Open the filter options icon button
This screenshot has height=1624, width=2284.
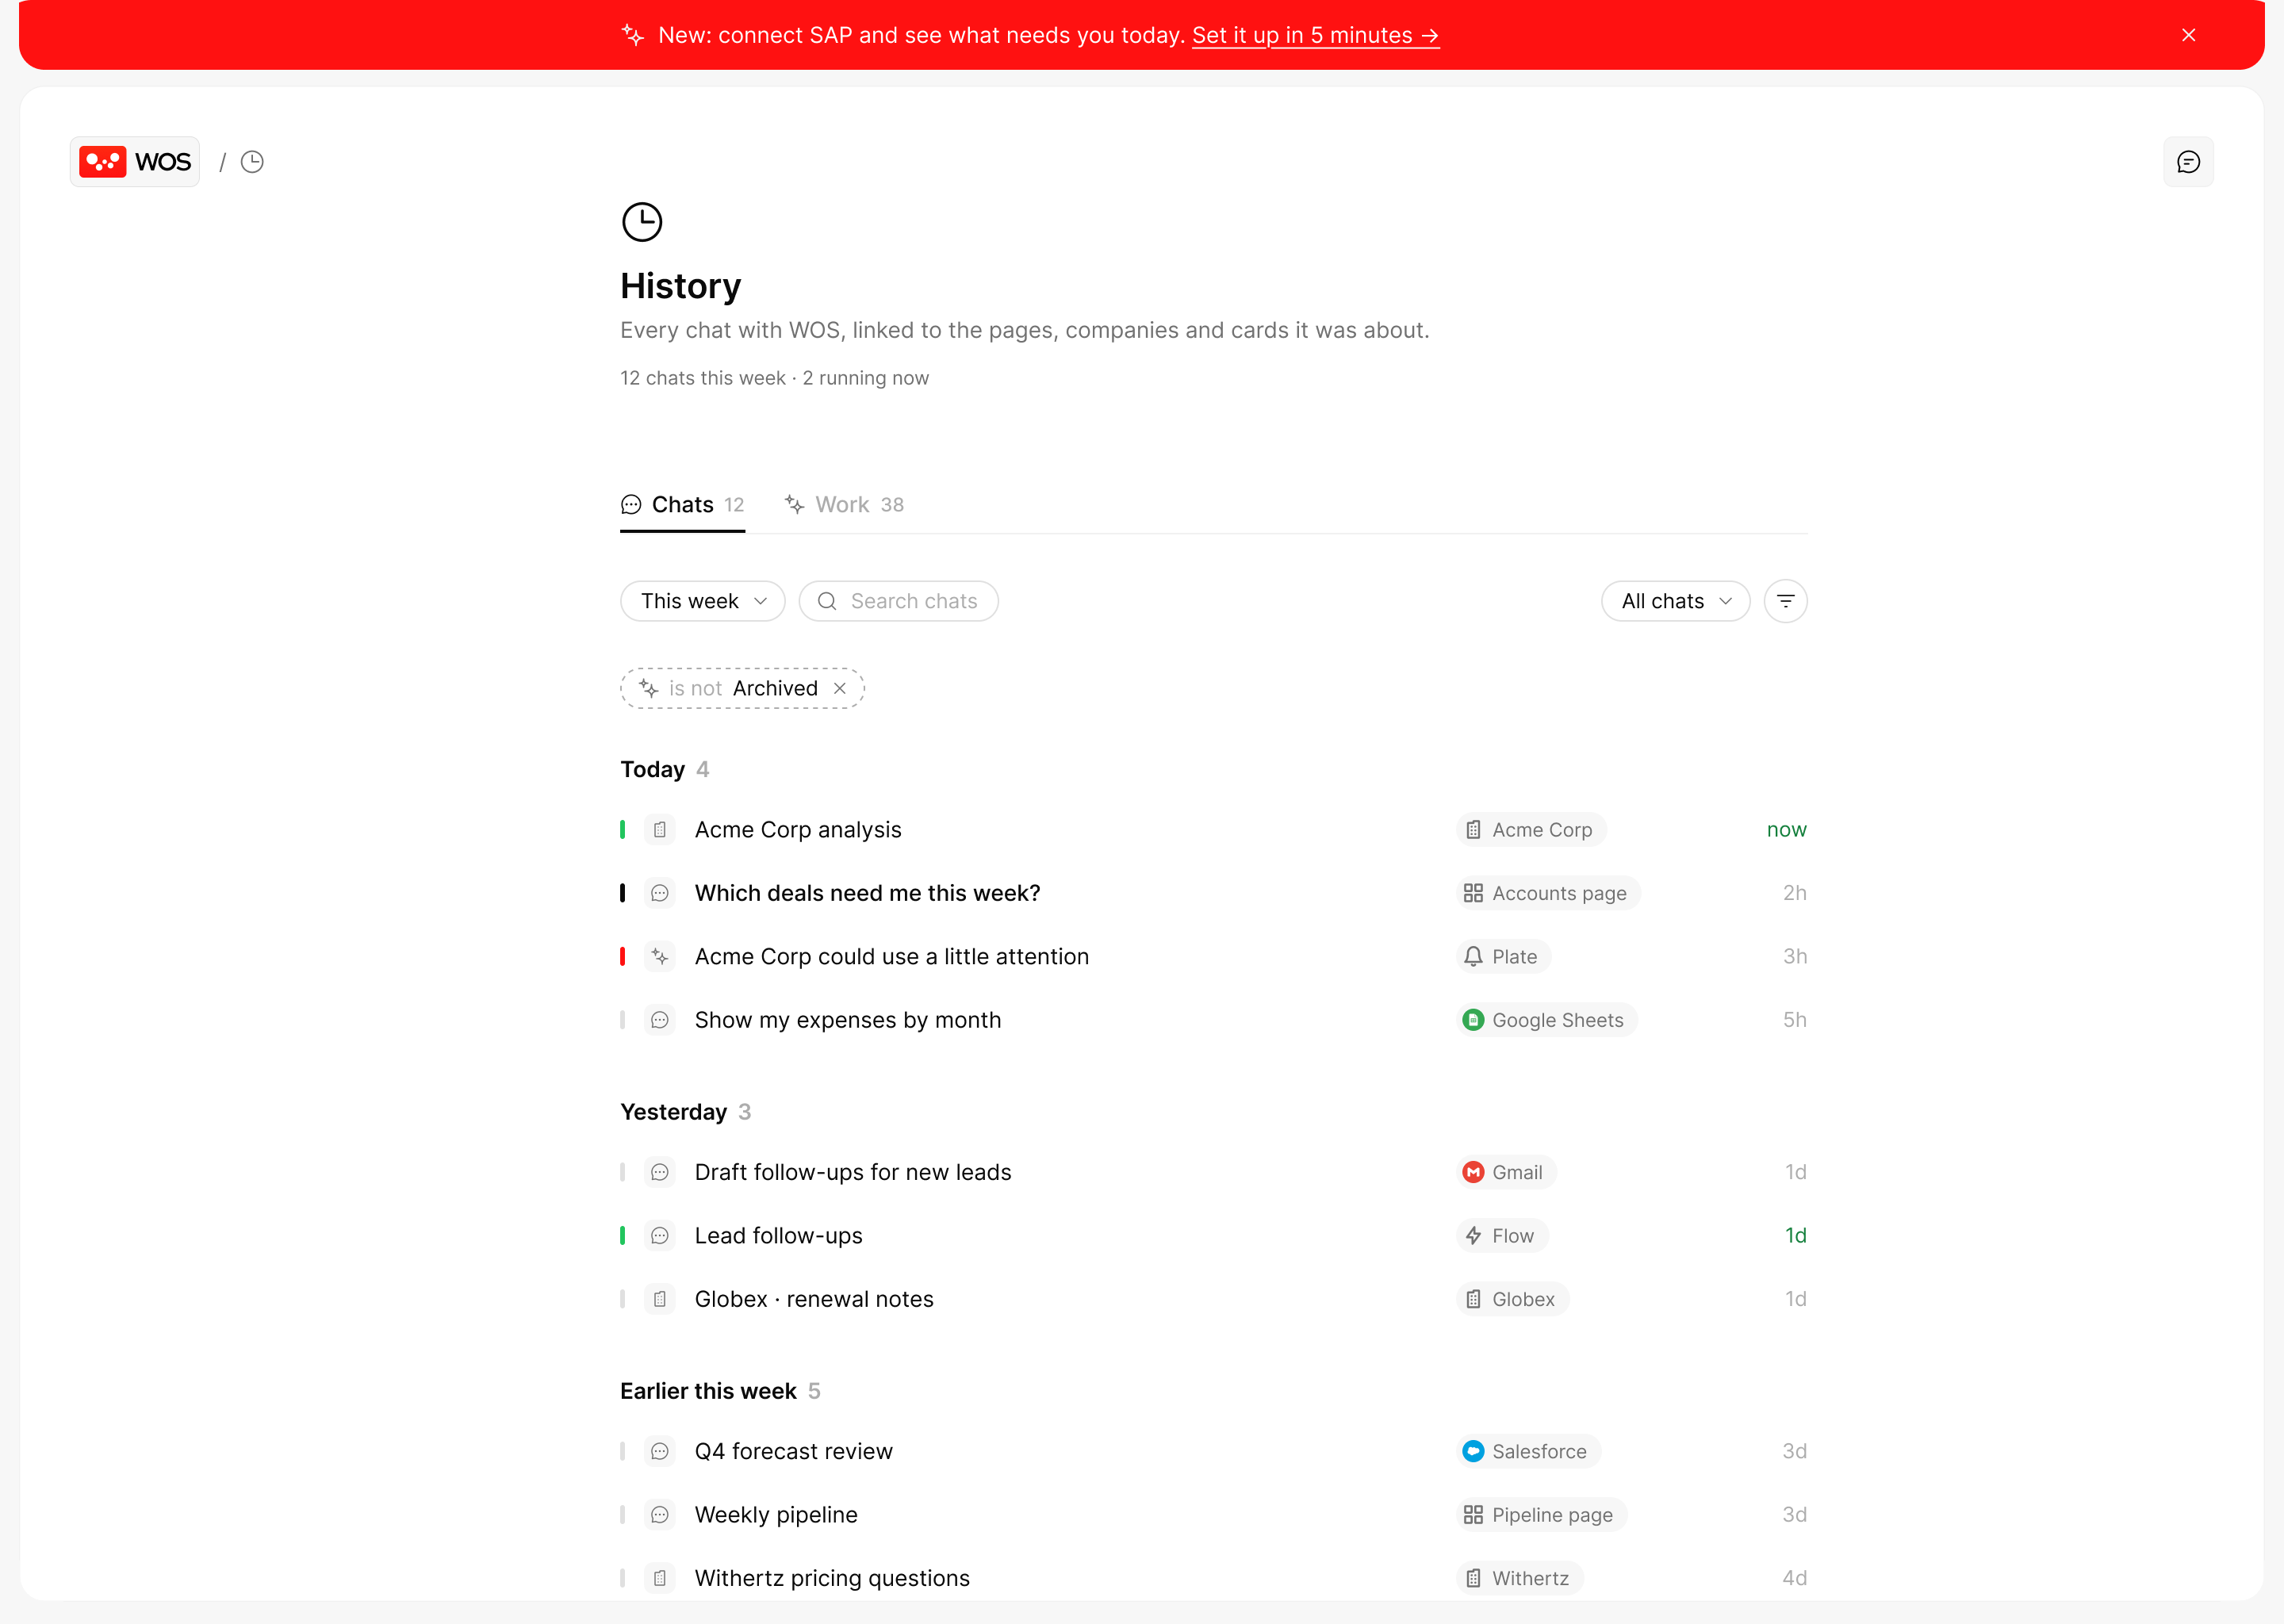pos(1785,601)
